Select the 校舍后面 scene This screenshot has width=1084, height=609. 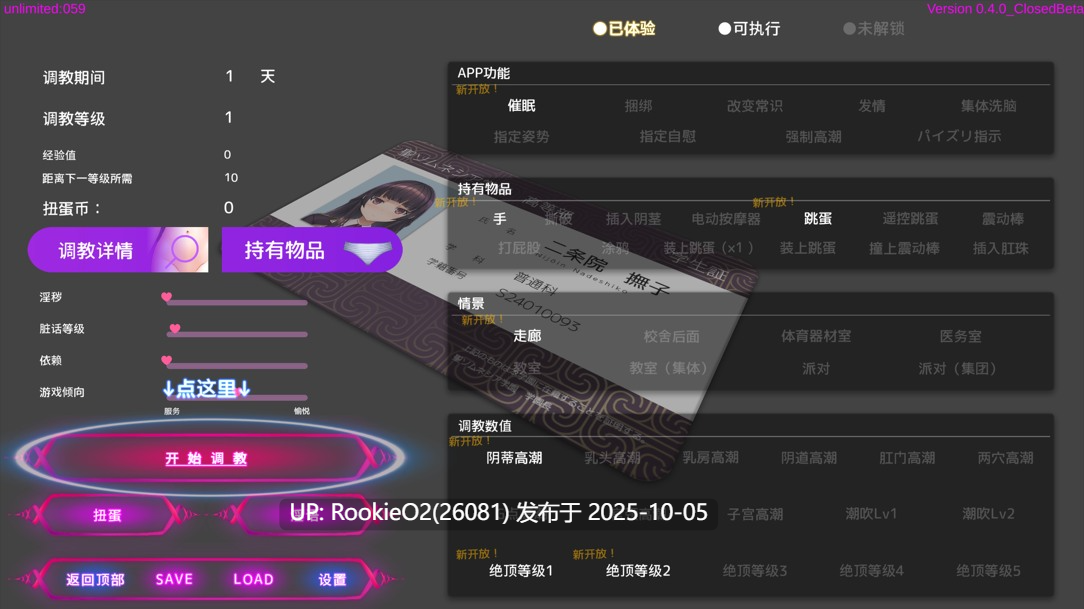tap(671, 336)
